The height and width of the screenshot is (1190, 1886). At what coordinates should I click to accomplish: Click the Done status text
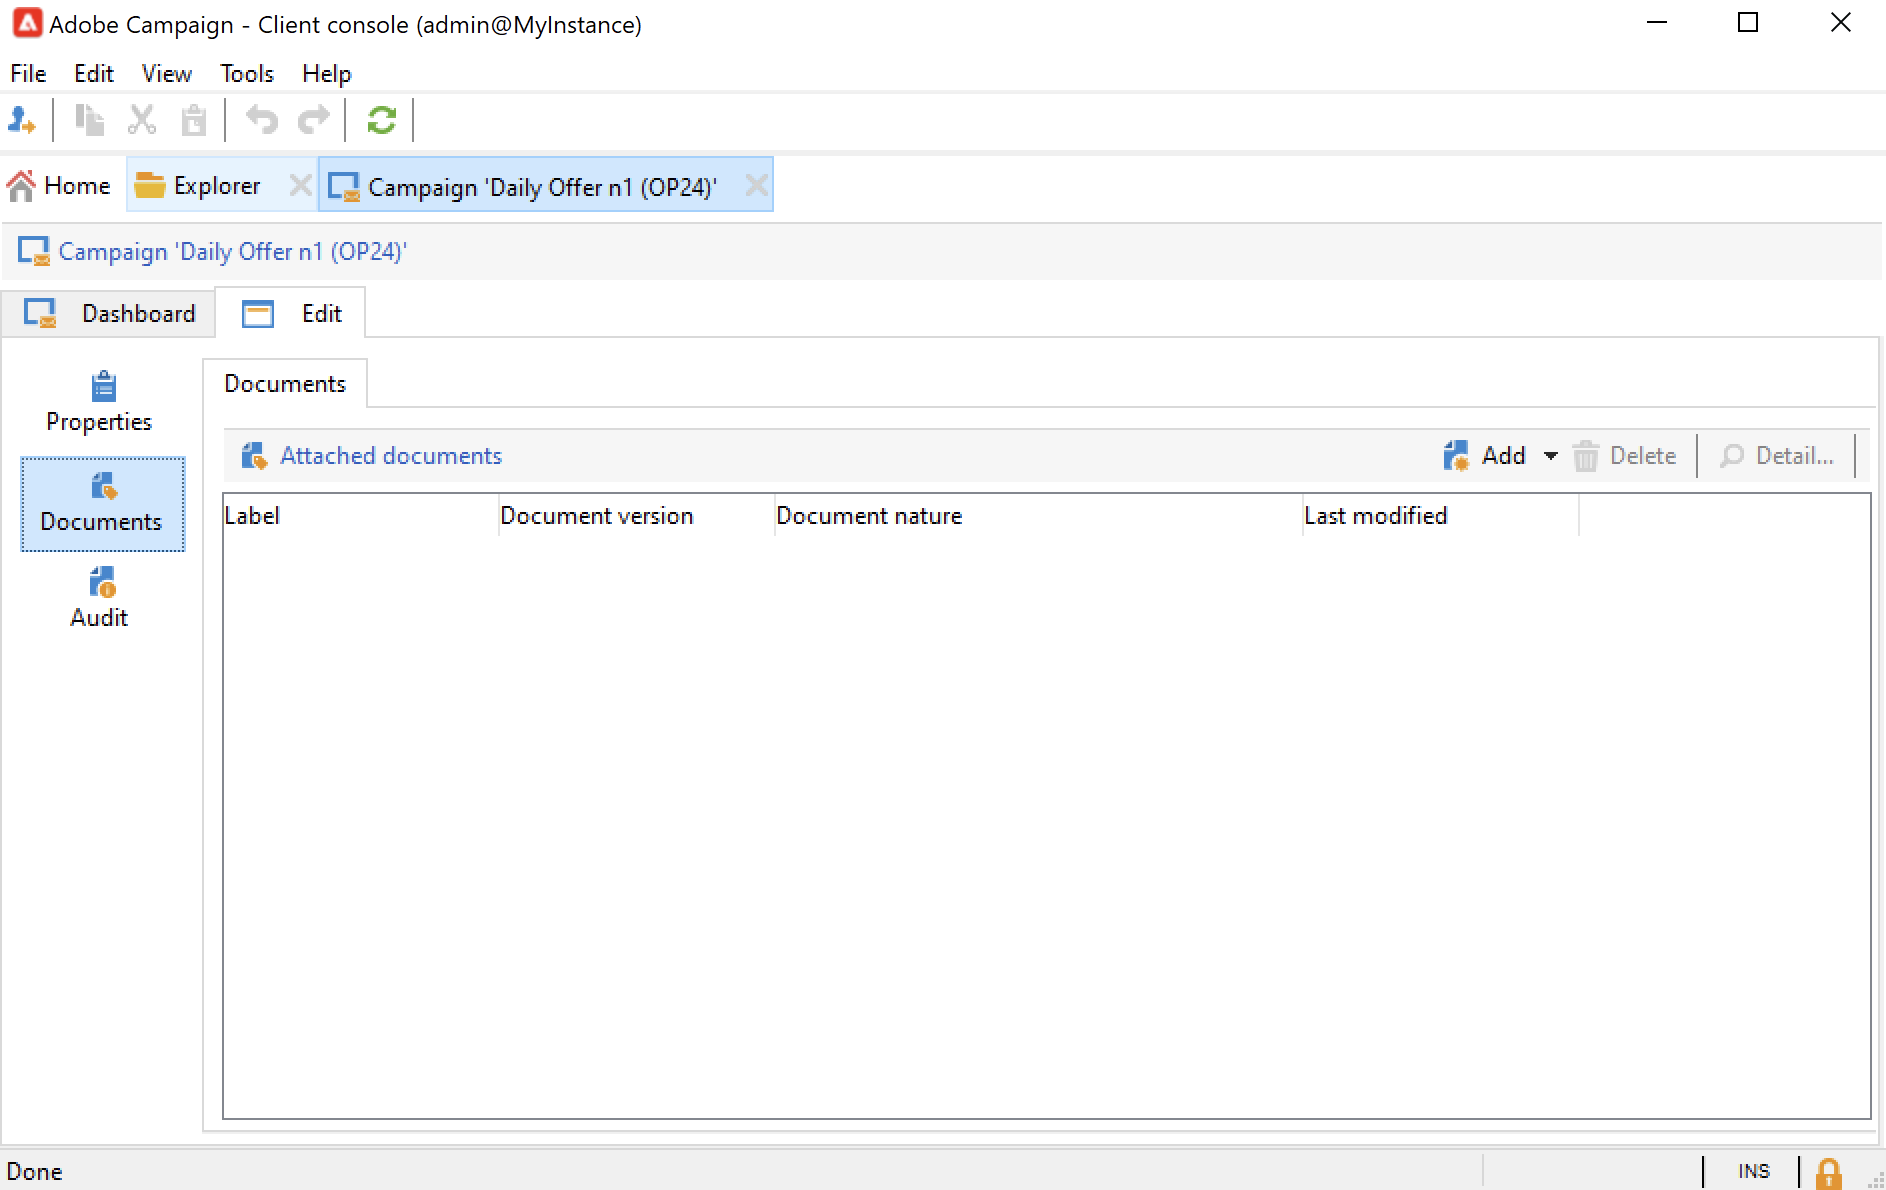click(x=35, y=1172)
